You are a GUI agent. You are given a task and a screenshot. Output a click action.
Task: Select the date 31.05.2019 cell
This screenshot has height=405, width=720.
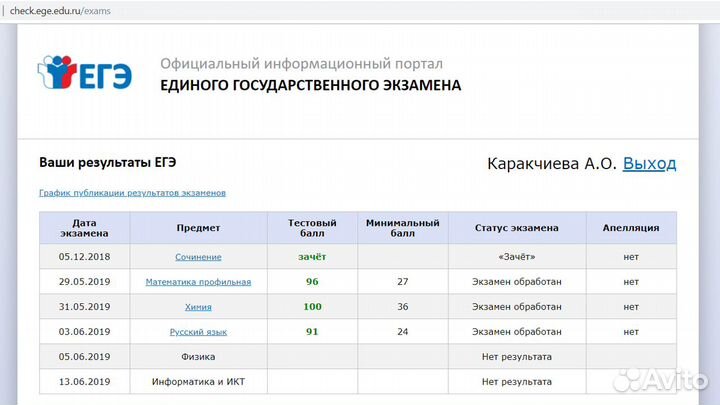pos(84,306)
